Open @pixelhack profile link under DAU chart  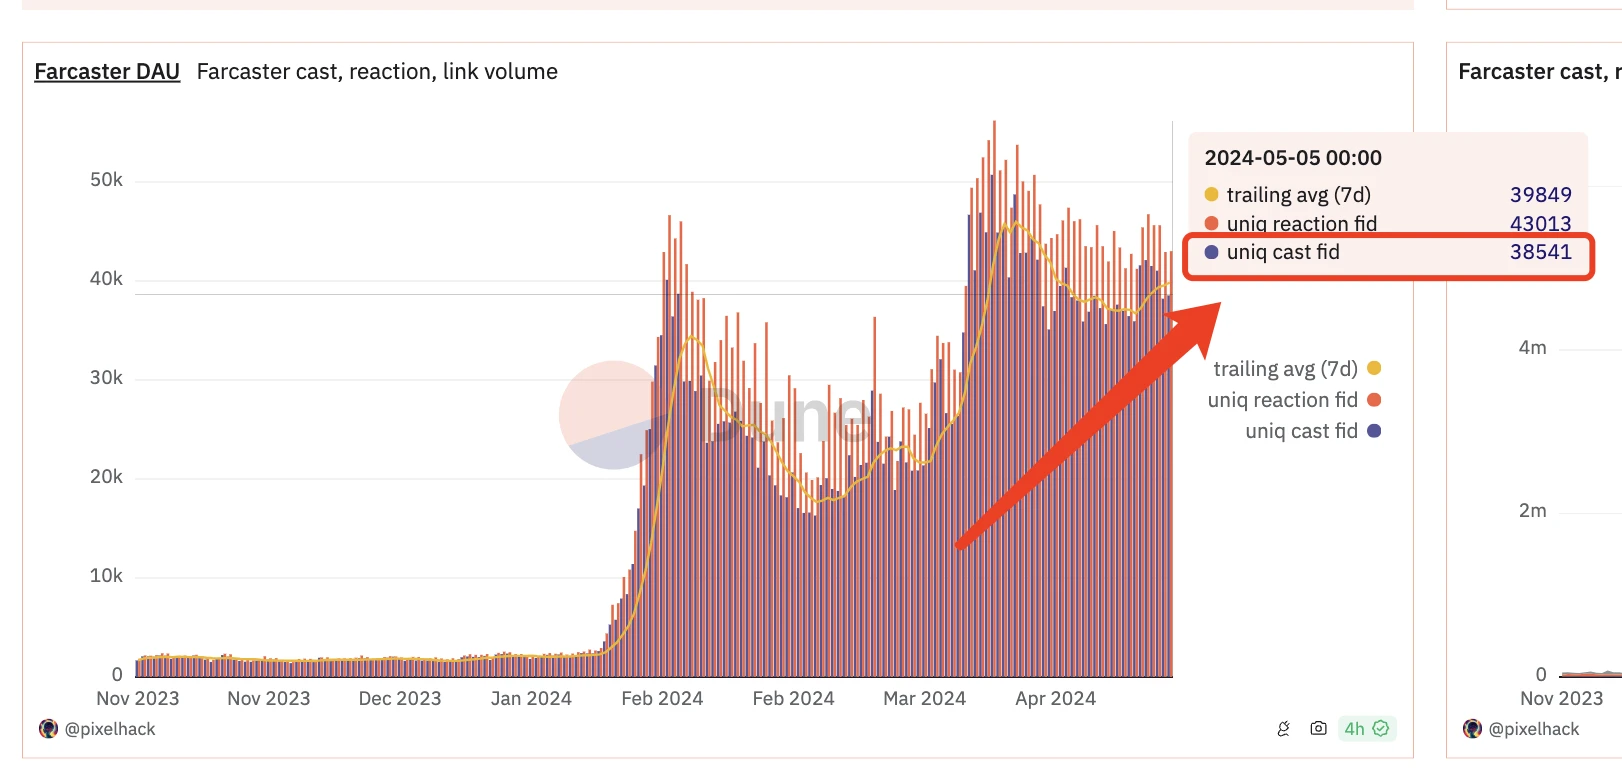[110, 729]
